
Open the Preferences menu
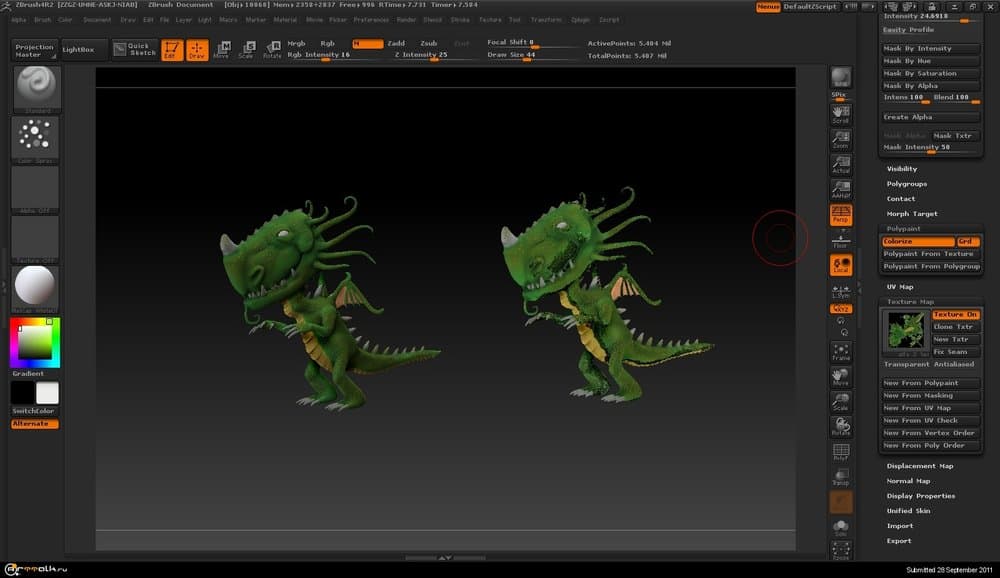[x=371, y=19]
